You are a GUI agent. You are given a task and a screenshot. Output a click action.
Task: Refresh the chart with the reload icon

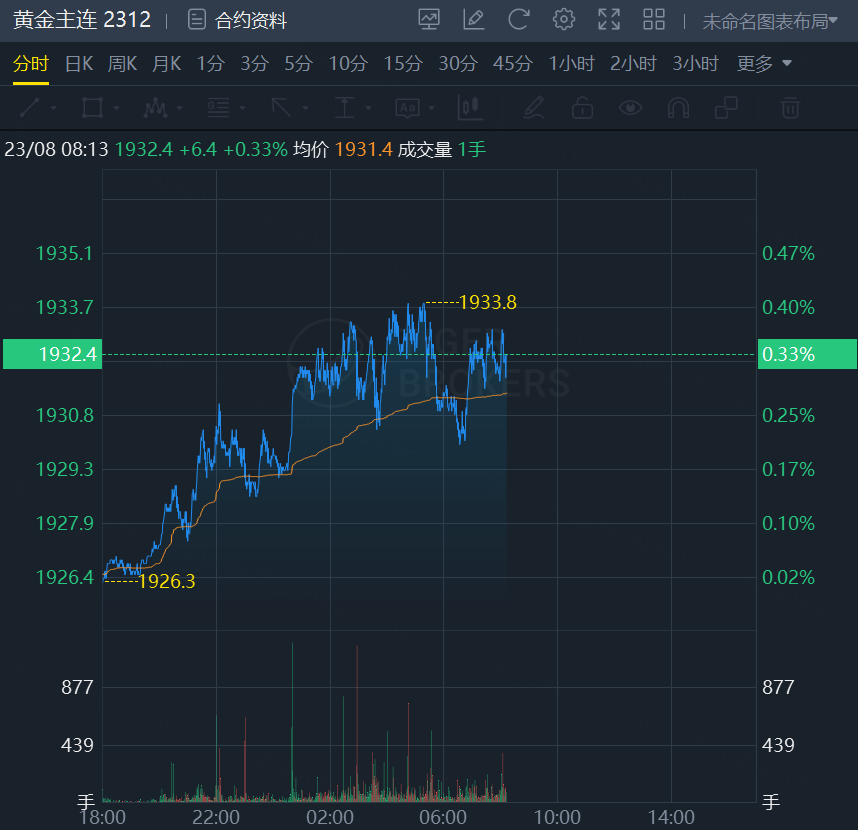[x=519, y=20]
